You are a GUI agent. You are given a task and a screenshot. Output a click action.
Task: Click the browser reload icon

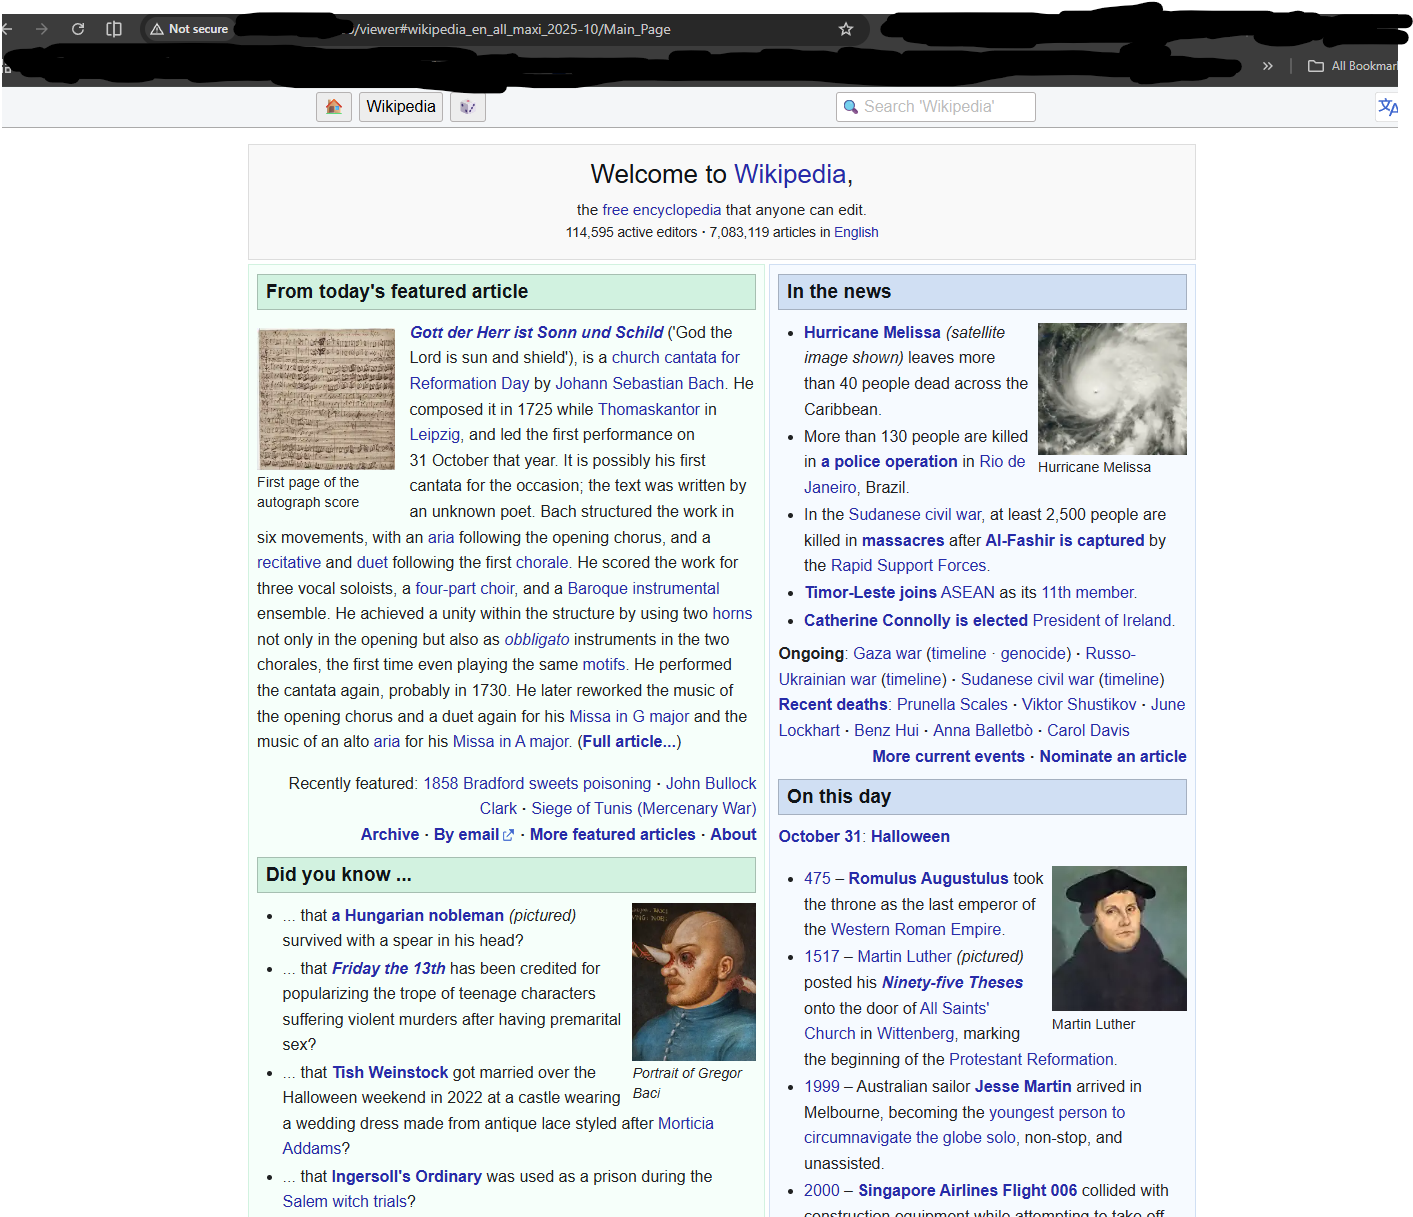coord(78,29)
